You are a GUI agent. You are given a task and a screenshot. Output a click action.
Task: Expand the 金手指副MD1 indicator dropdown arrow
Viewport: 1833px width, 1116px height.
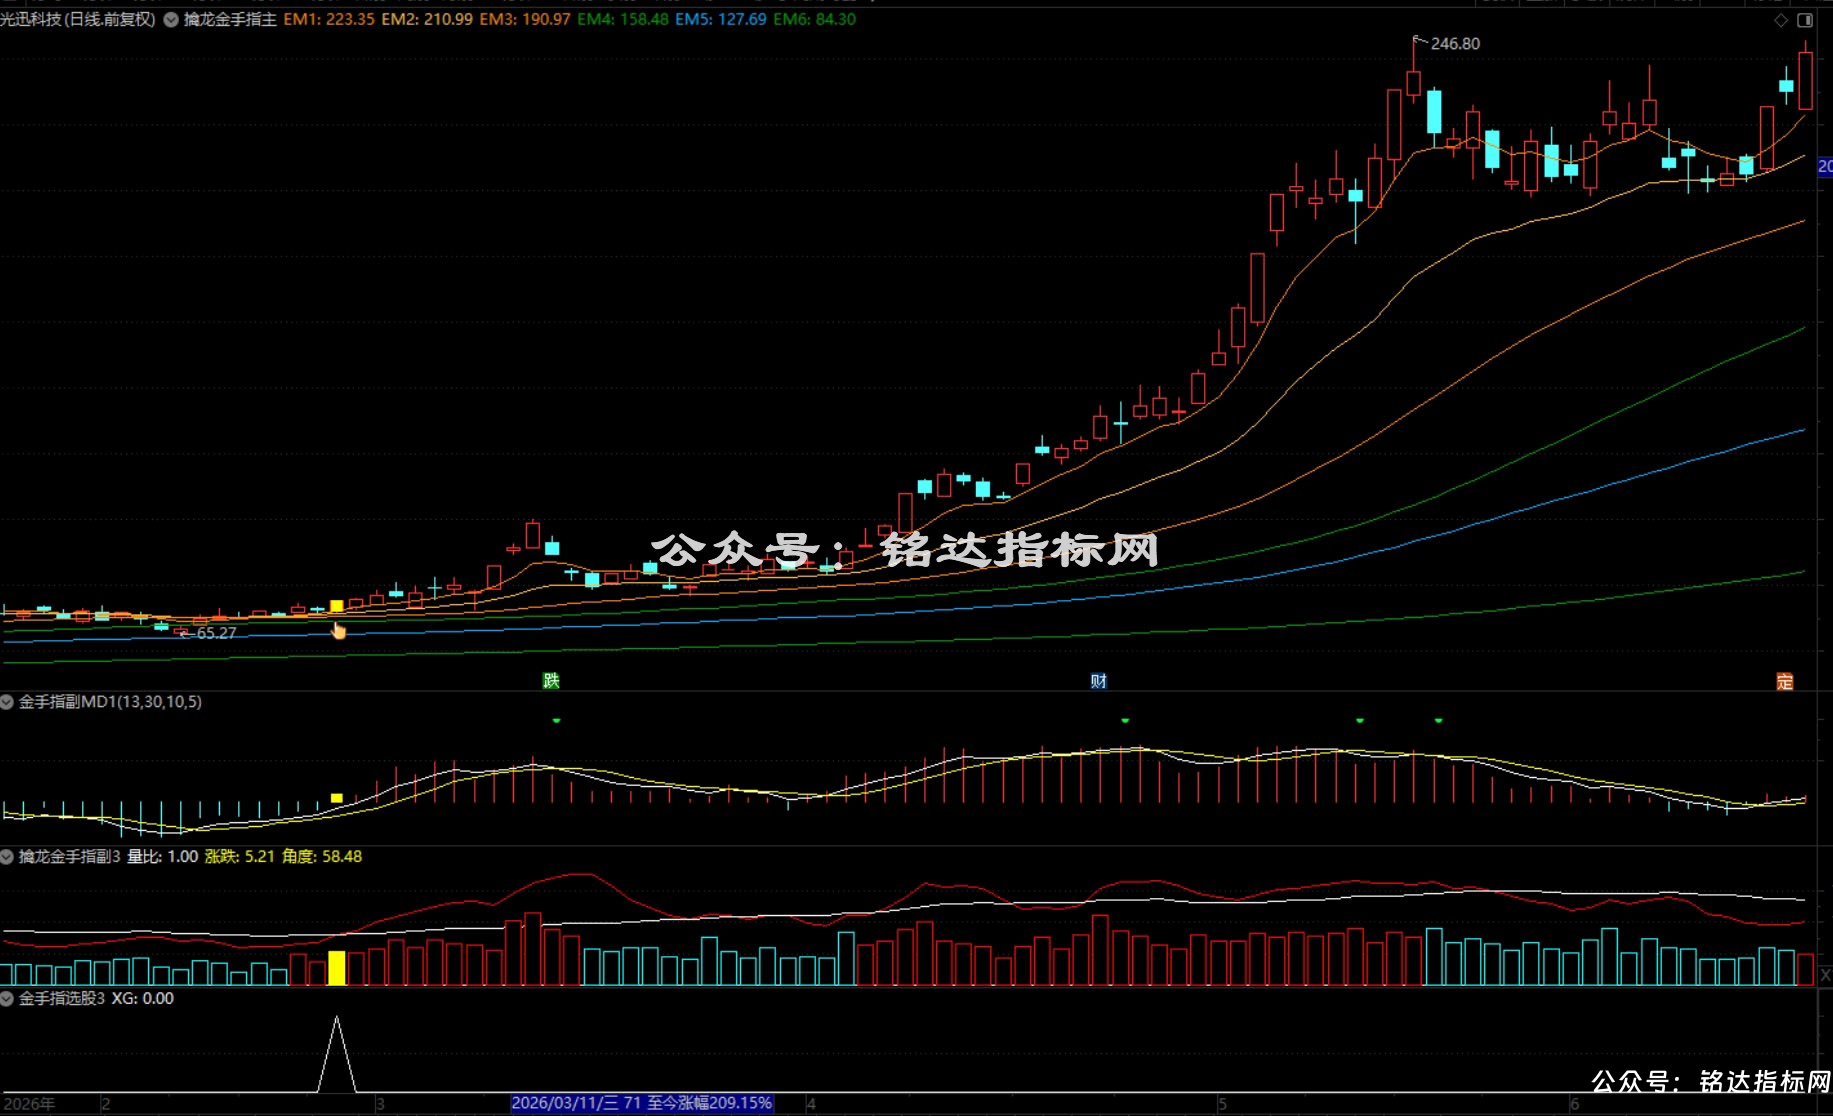7,702
